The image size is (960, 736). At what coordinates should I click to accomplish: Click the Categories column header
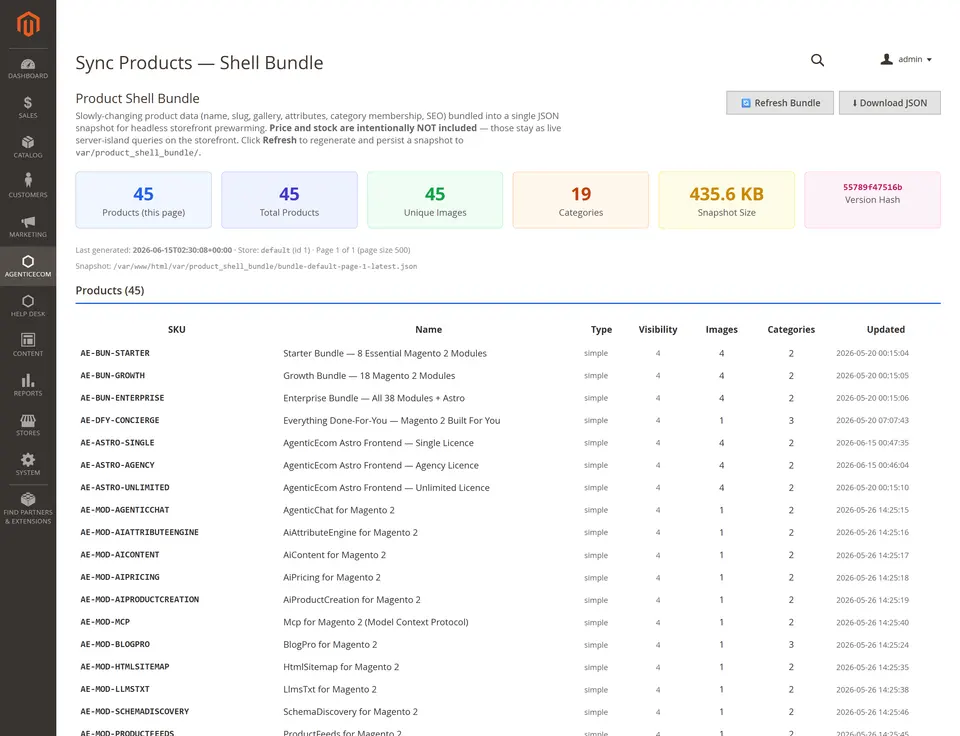click(x=791, y=329)
